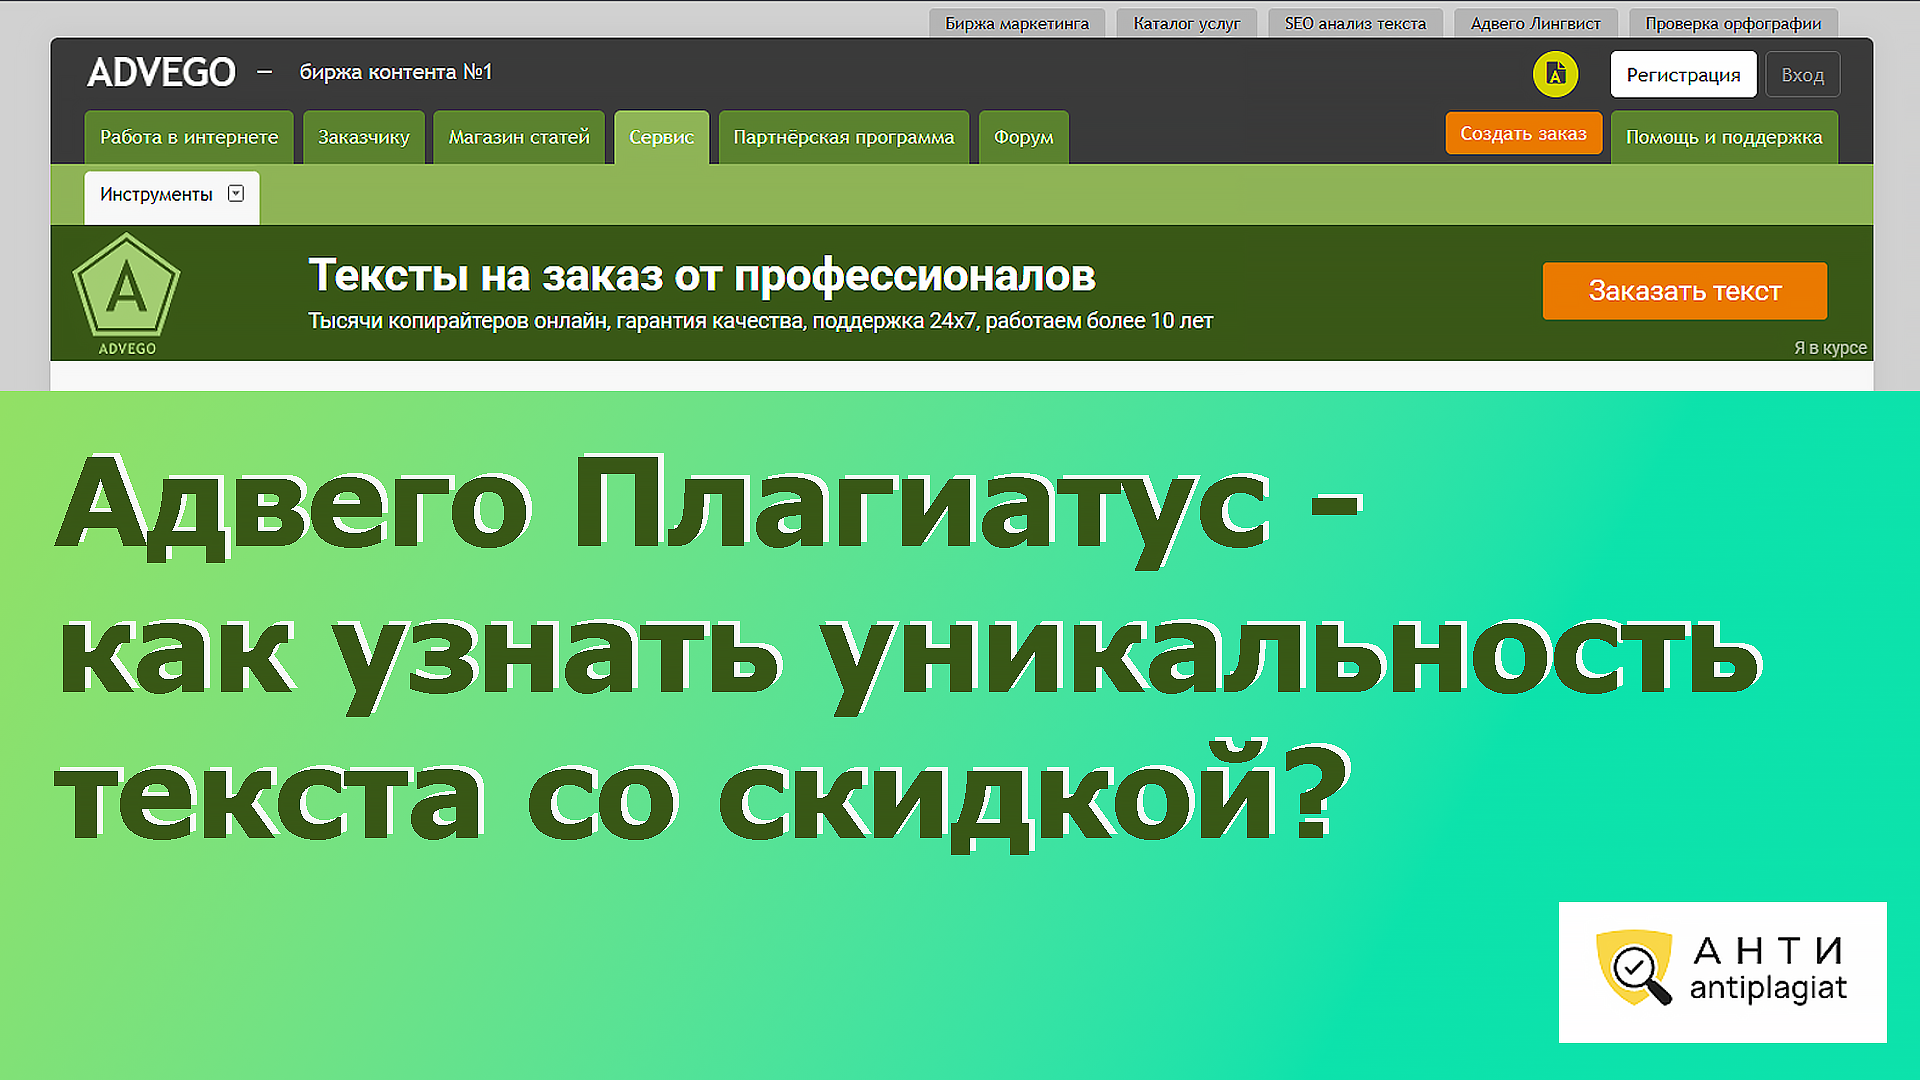Open the Магазин статей tab
The height and width of the screenshot is (1080, 1920).
[x=519, y=137]
